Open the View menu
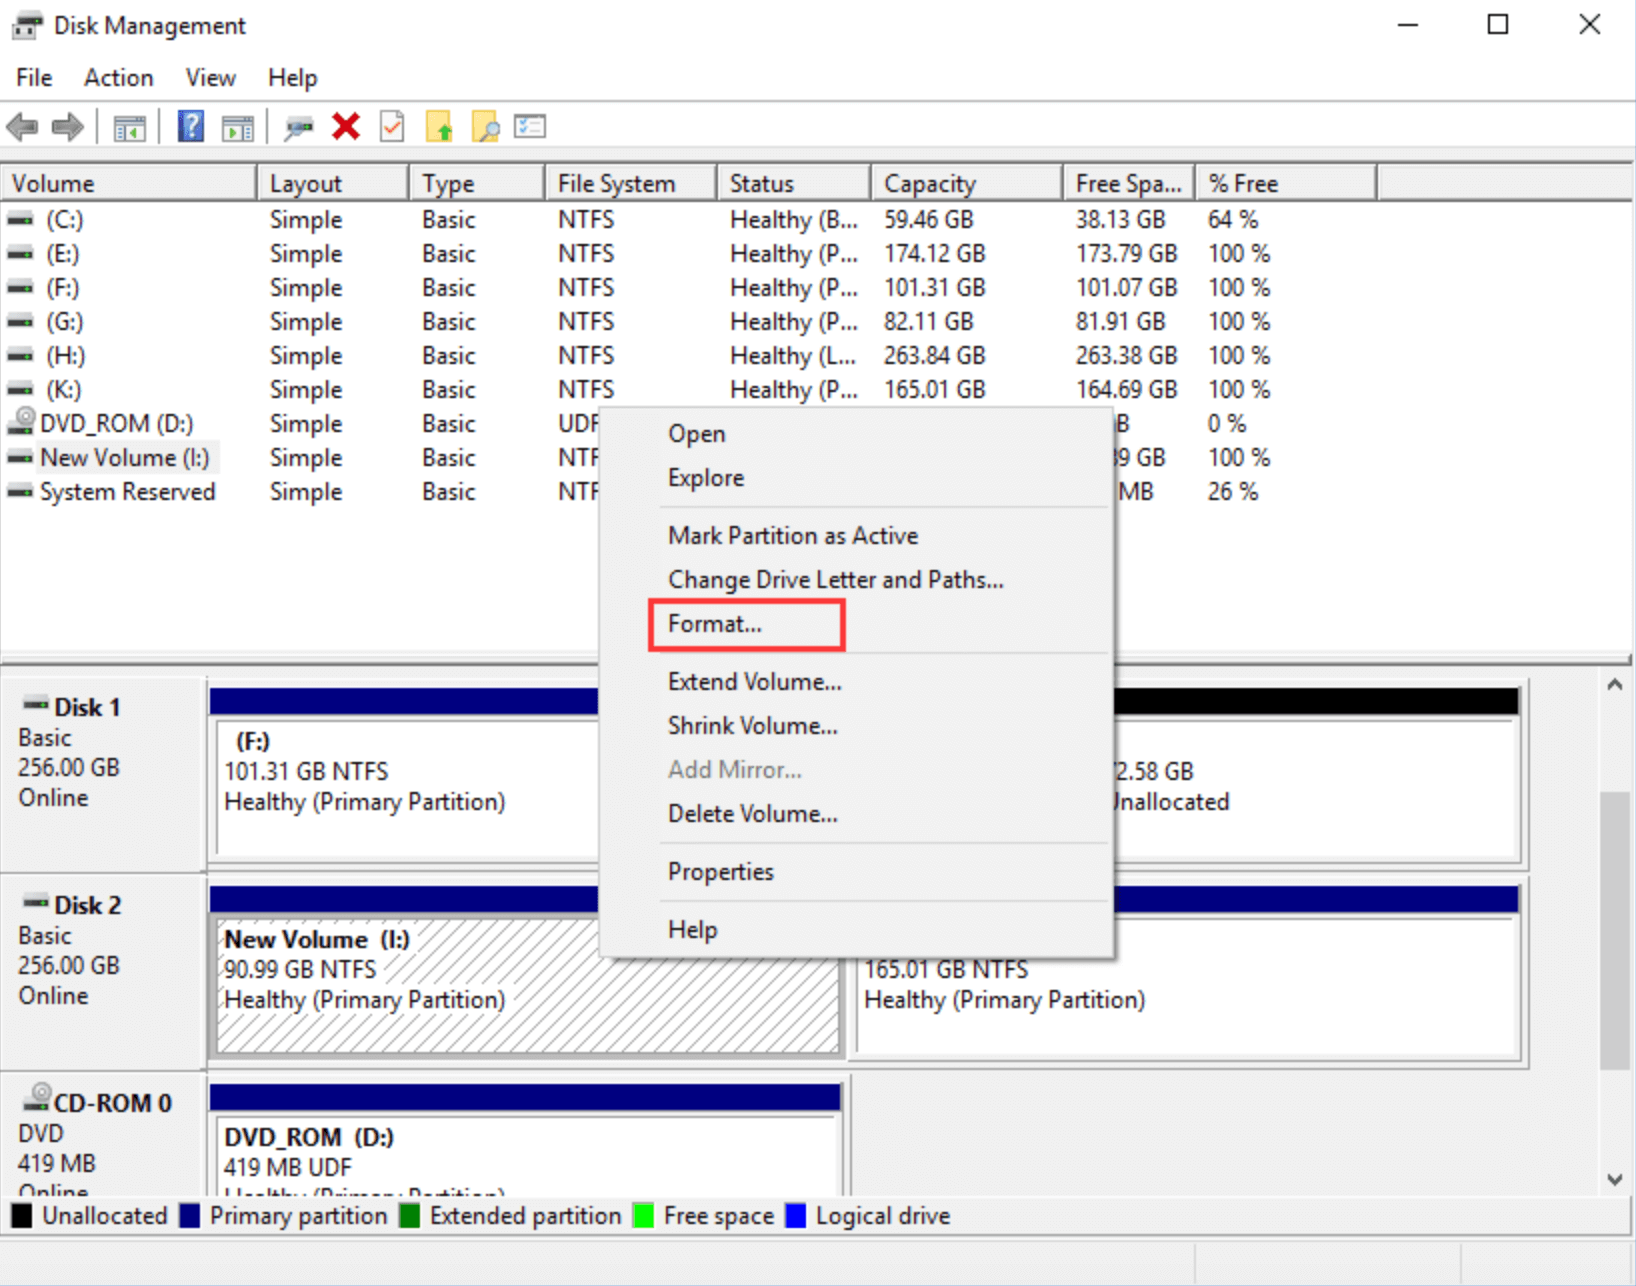 pos(209,77)
